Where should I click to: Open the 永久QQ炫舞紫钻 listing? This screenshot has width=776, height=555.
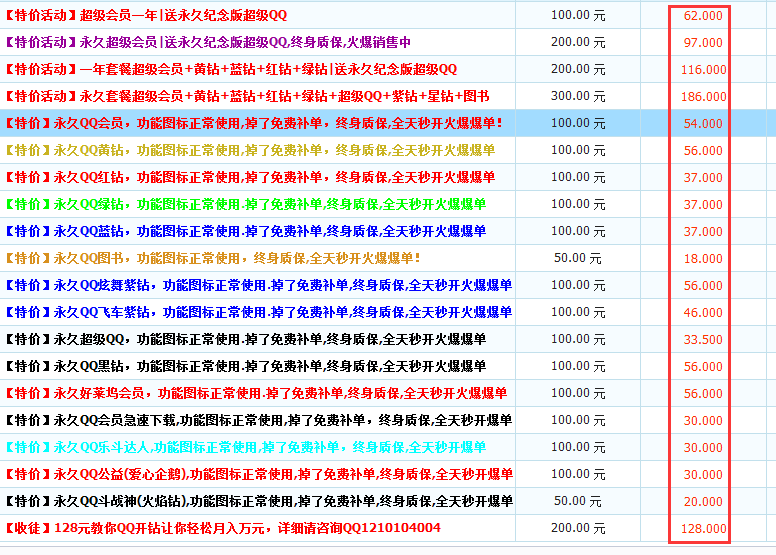(259, 285)
